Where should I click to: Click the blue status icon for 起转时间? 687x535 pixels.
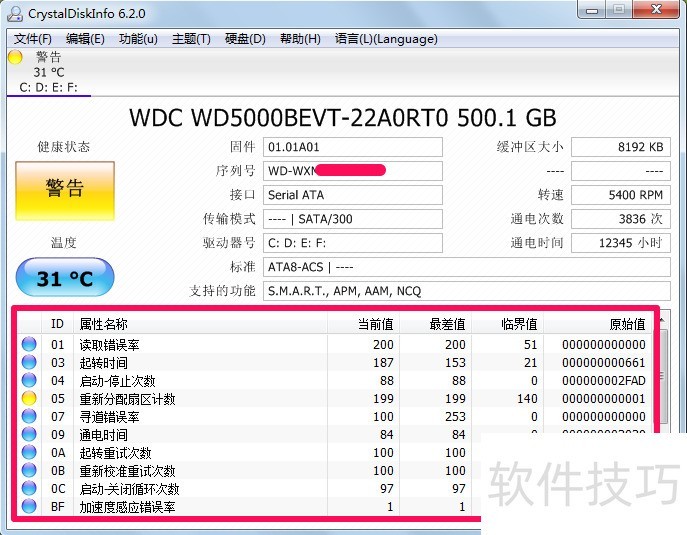(29, 362)
